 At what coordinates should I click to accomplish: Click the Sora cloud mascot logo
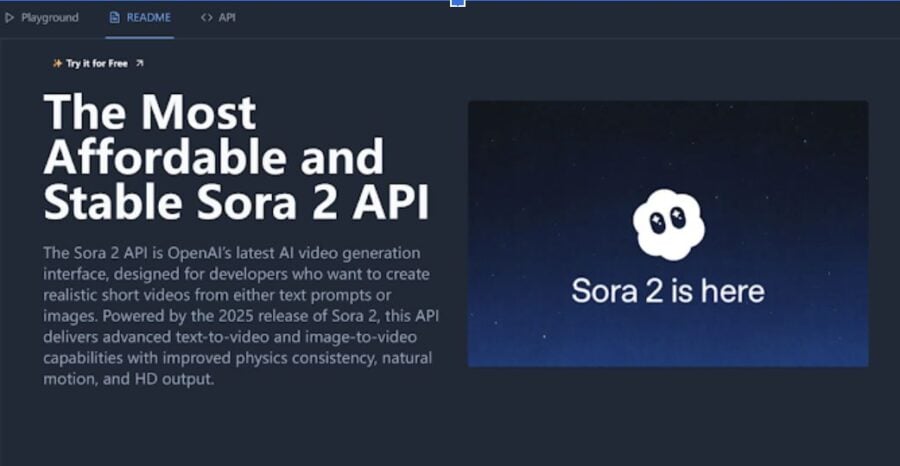(x=668, y=223)
